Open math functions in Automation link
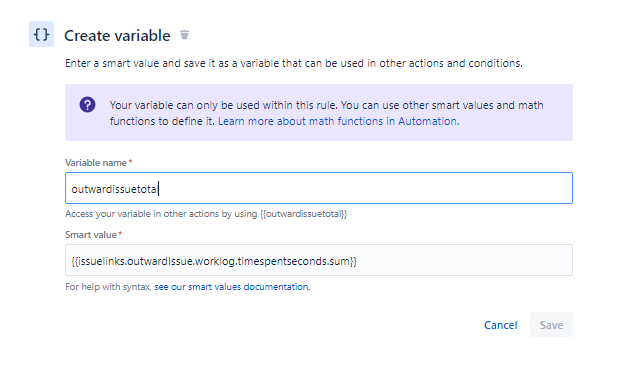This screenshot has width=628, height=367. click(x=338, y=121)
